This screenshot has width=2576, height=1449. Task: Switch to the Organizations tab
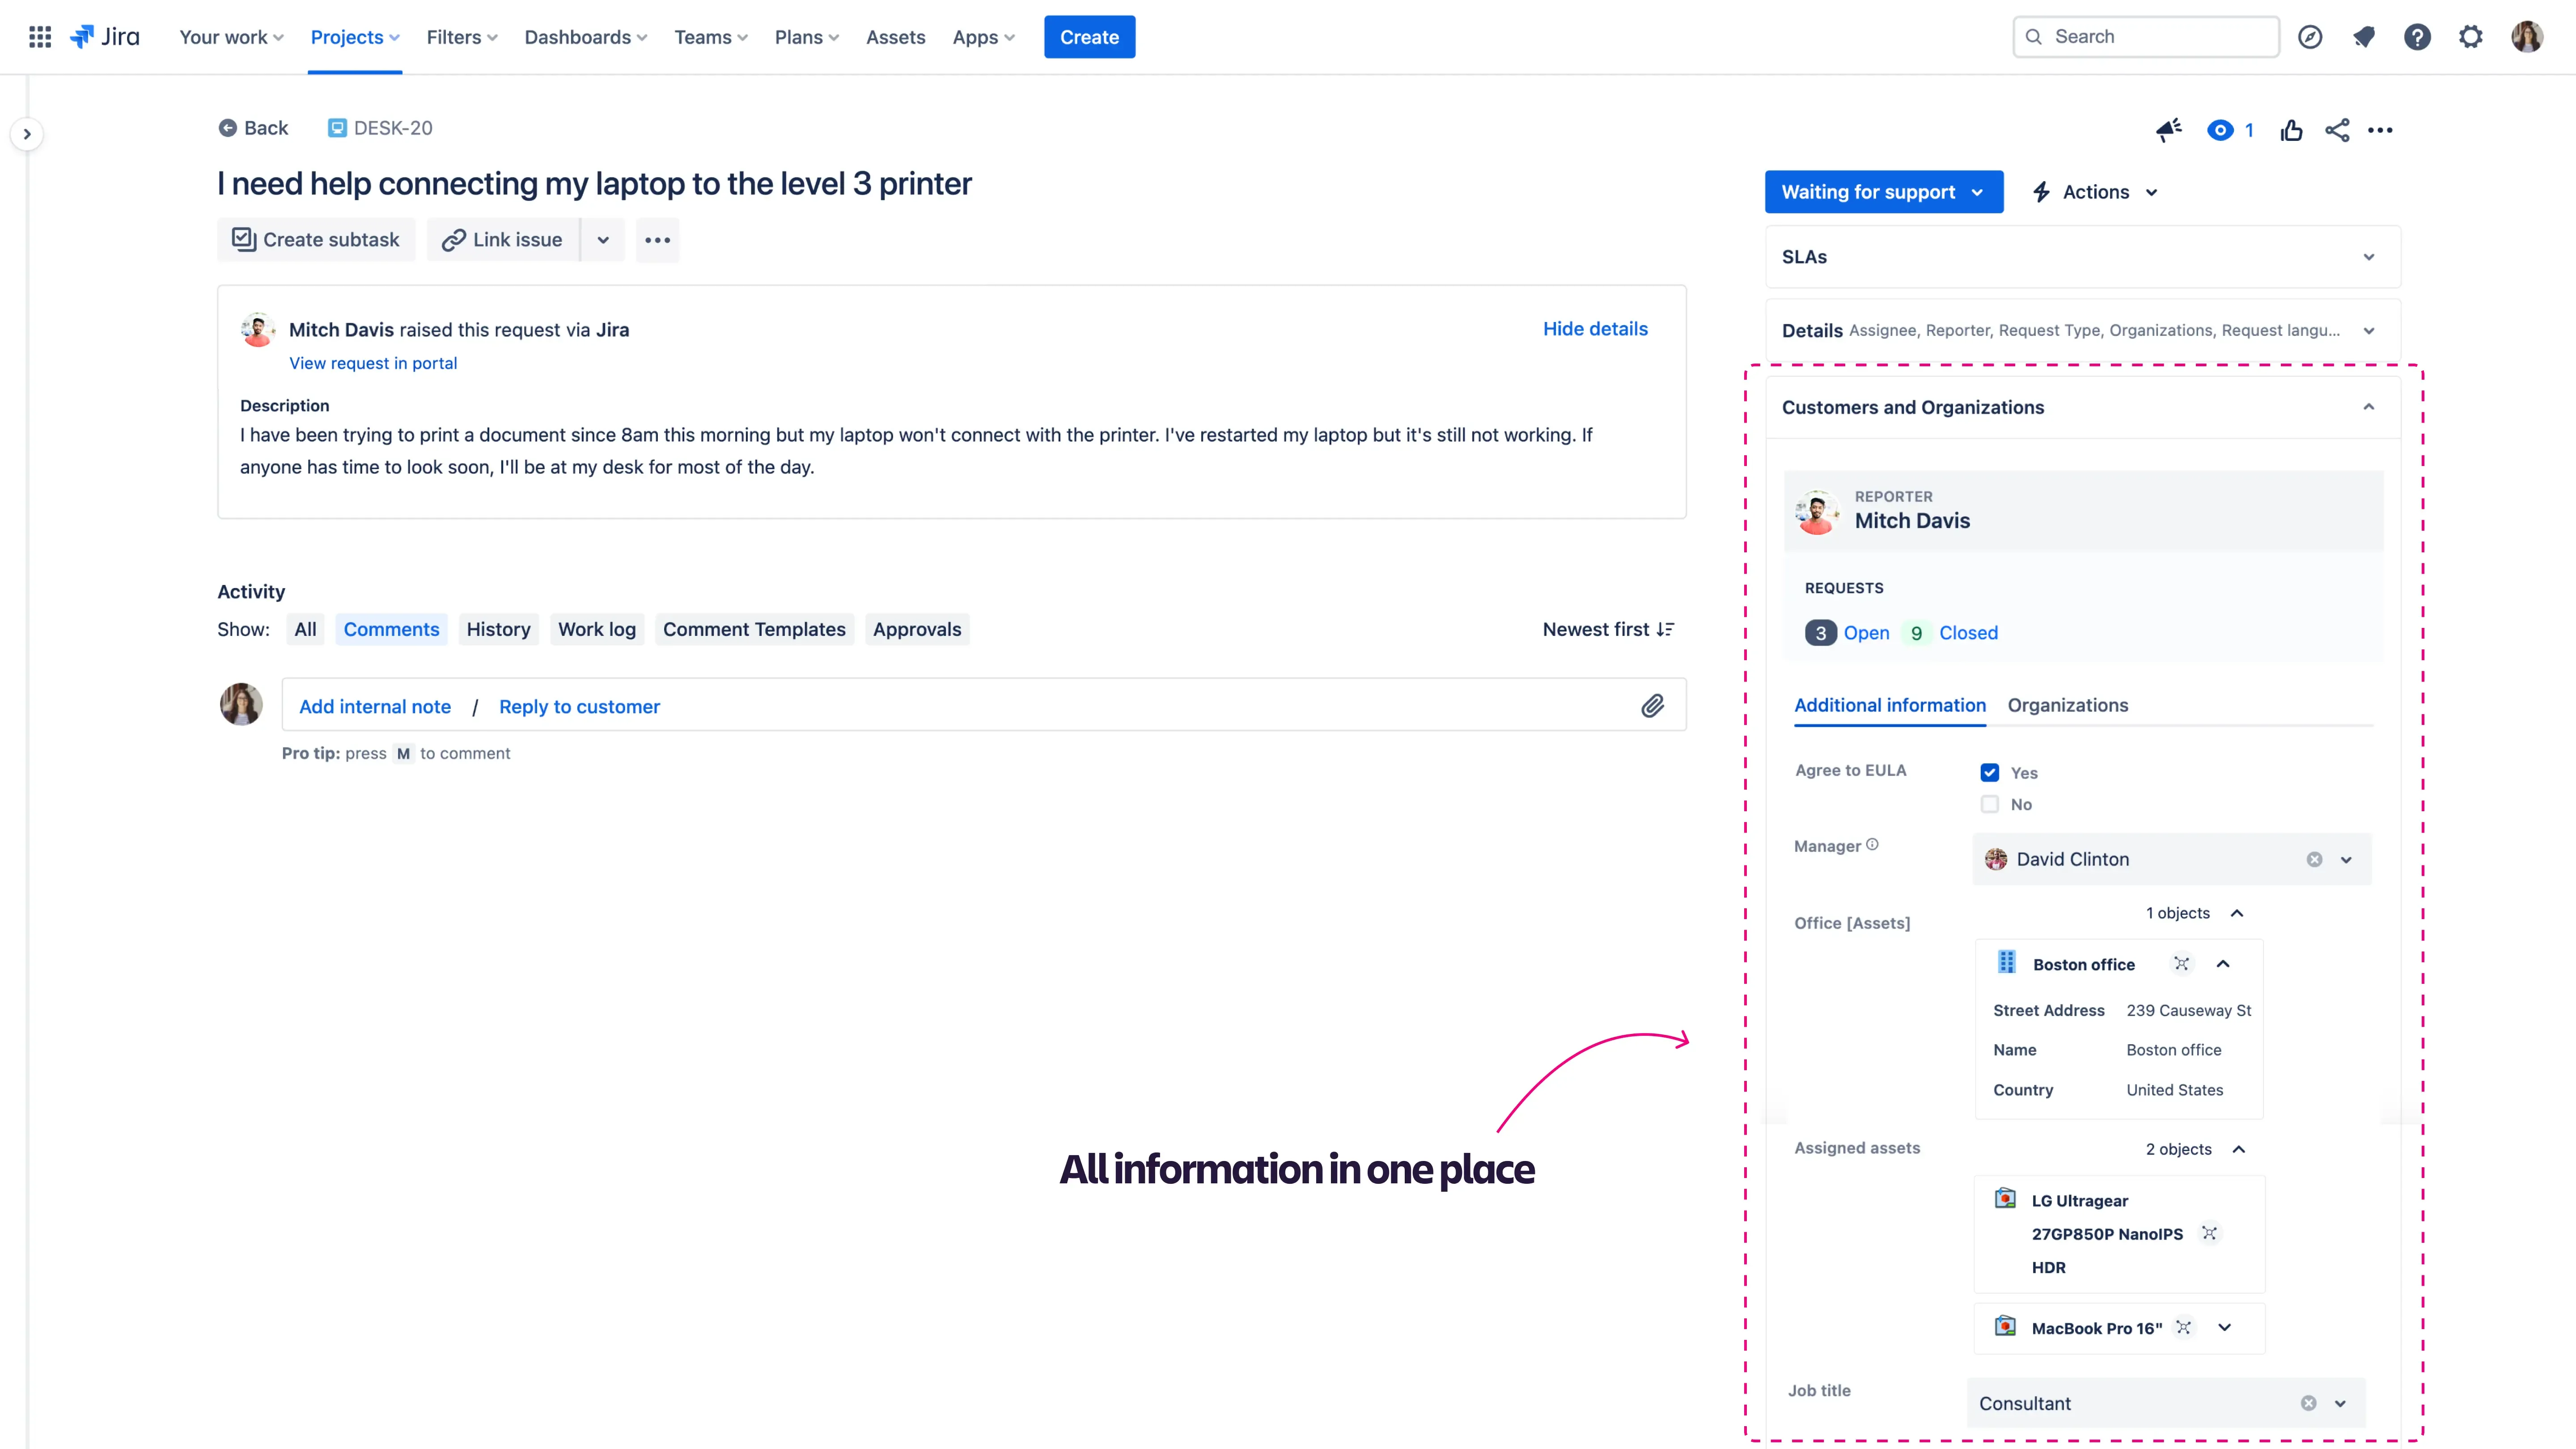click(2067, 705)
